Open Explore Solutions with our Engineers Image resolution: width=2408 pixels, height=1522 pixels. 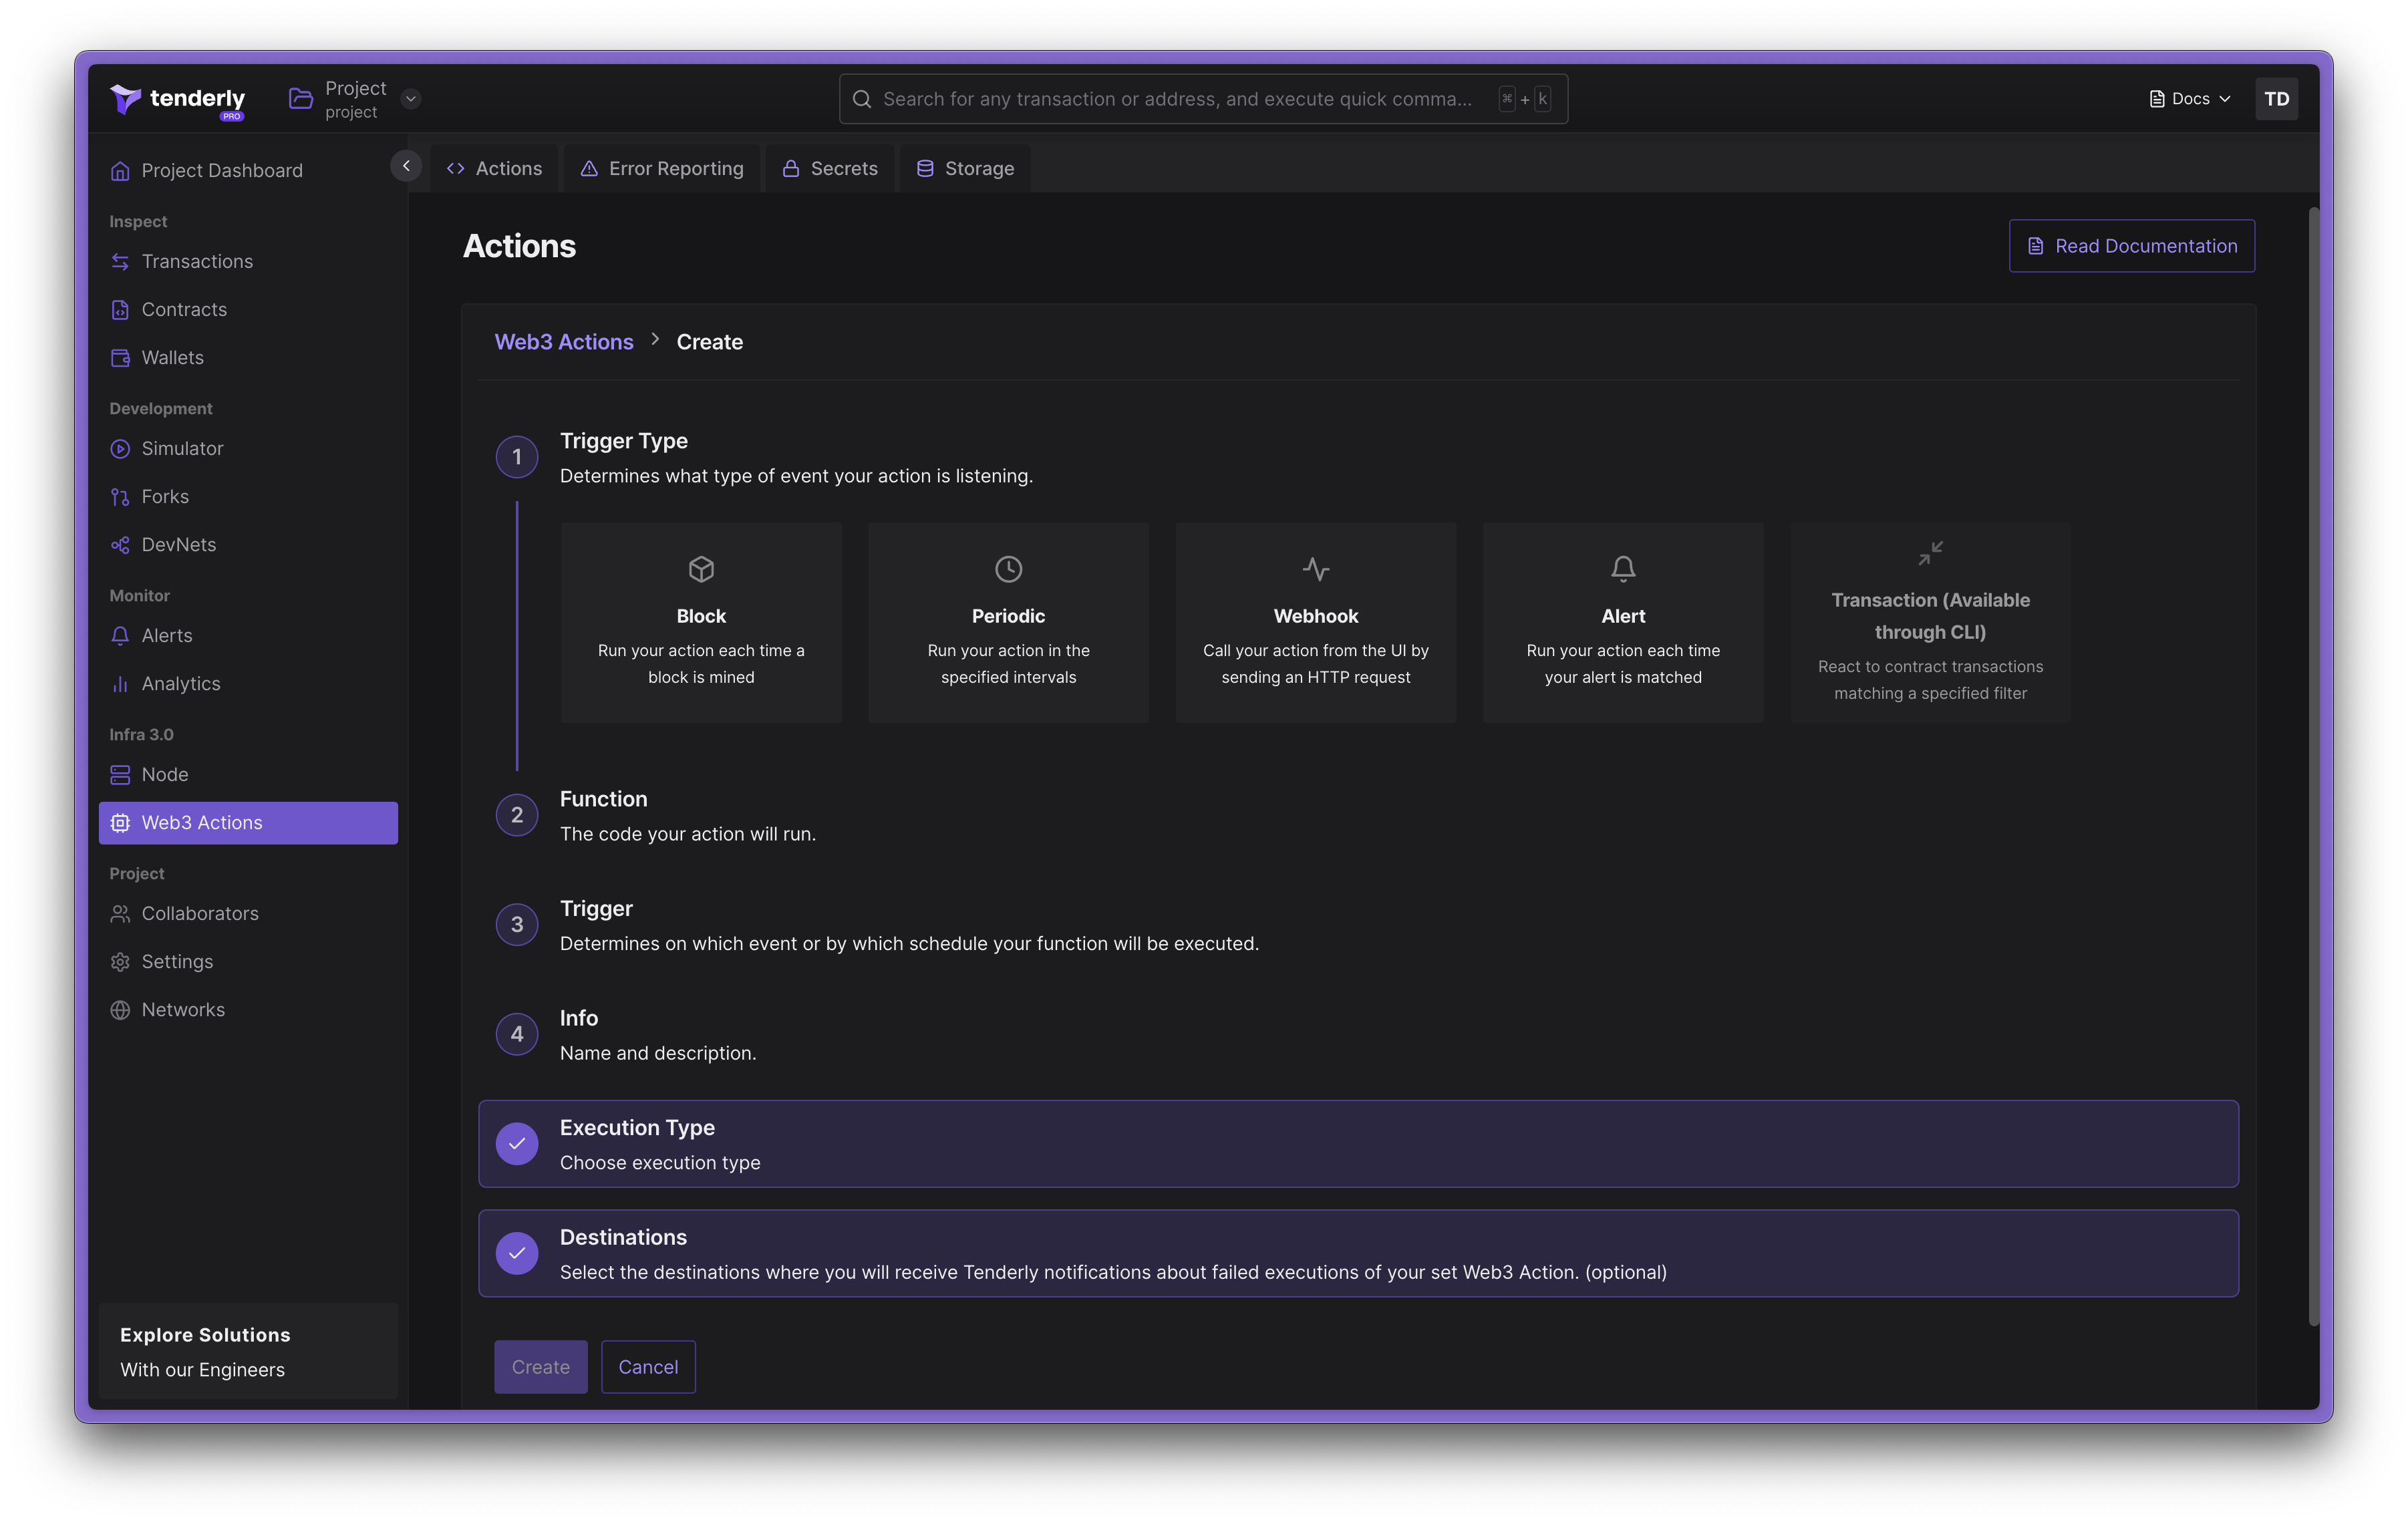(248, 1351)
